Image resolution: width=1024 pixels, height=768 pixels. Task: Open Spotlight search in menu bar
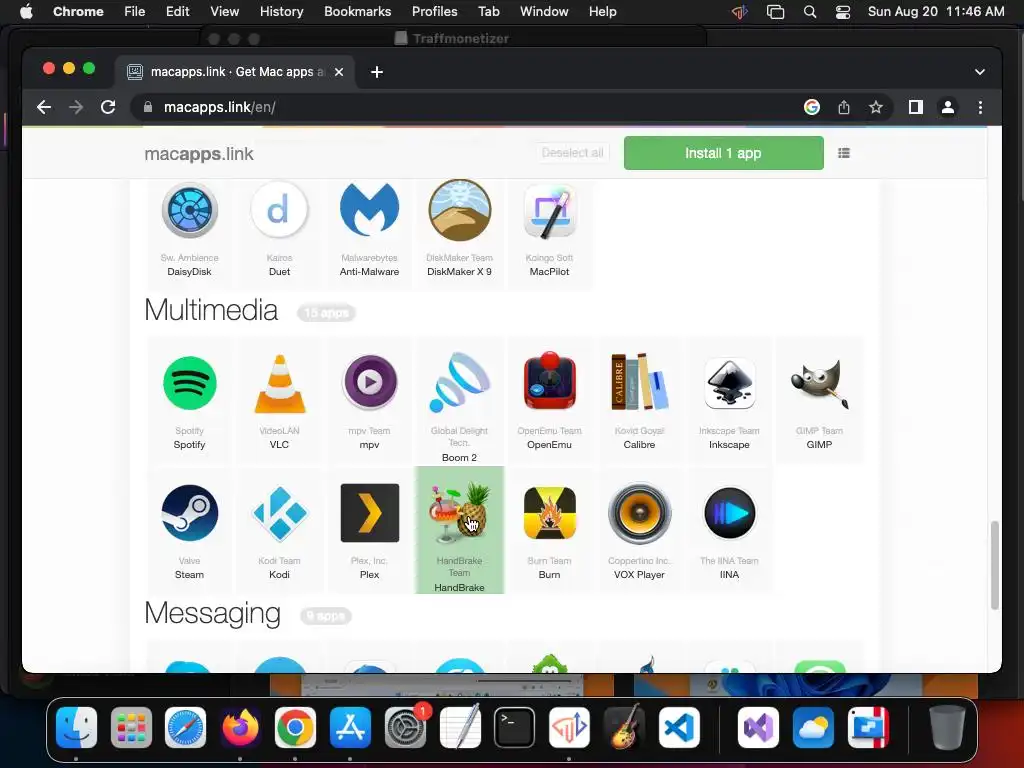coord(810,12)
